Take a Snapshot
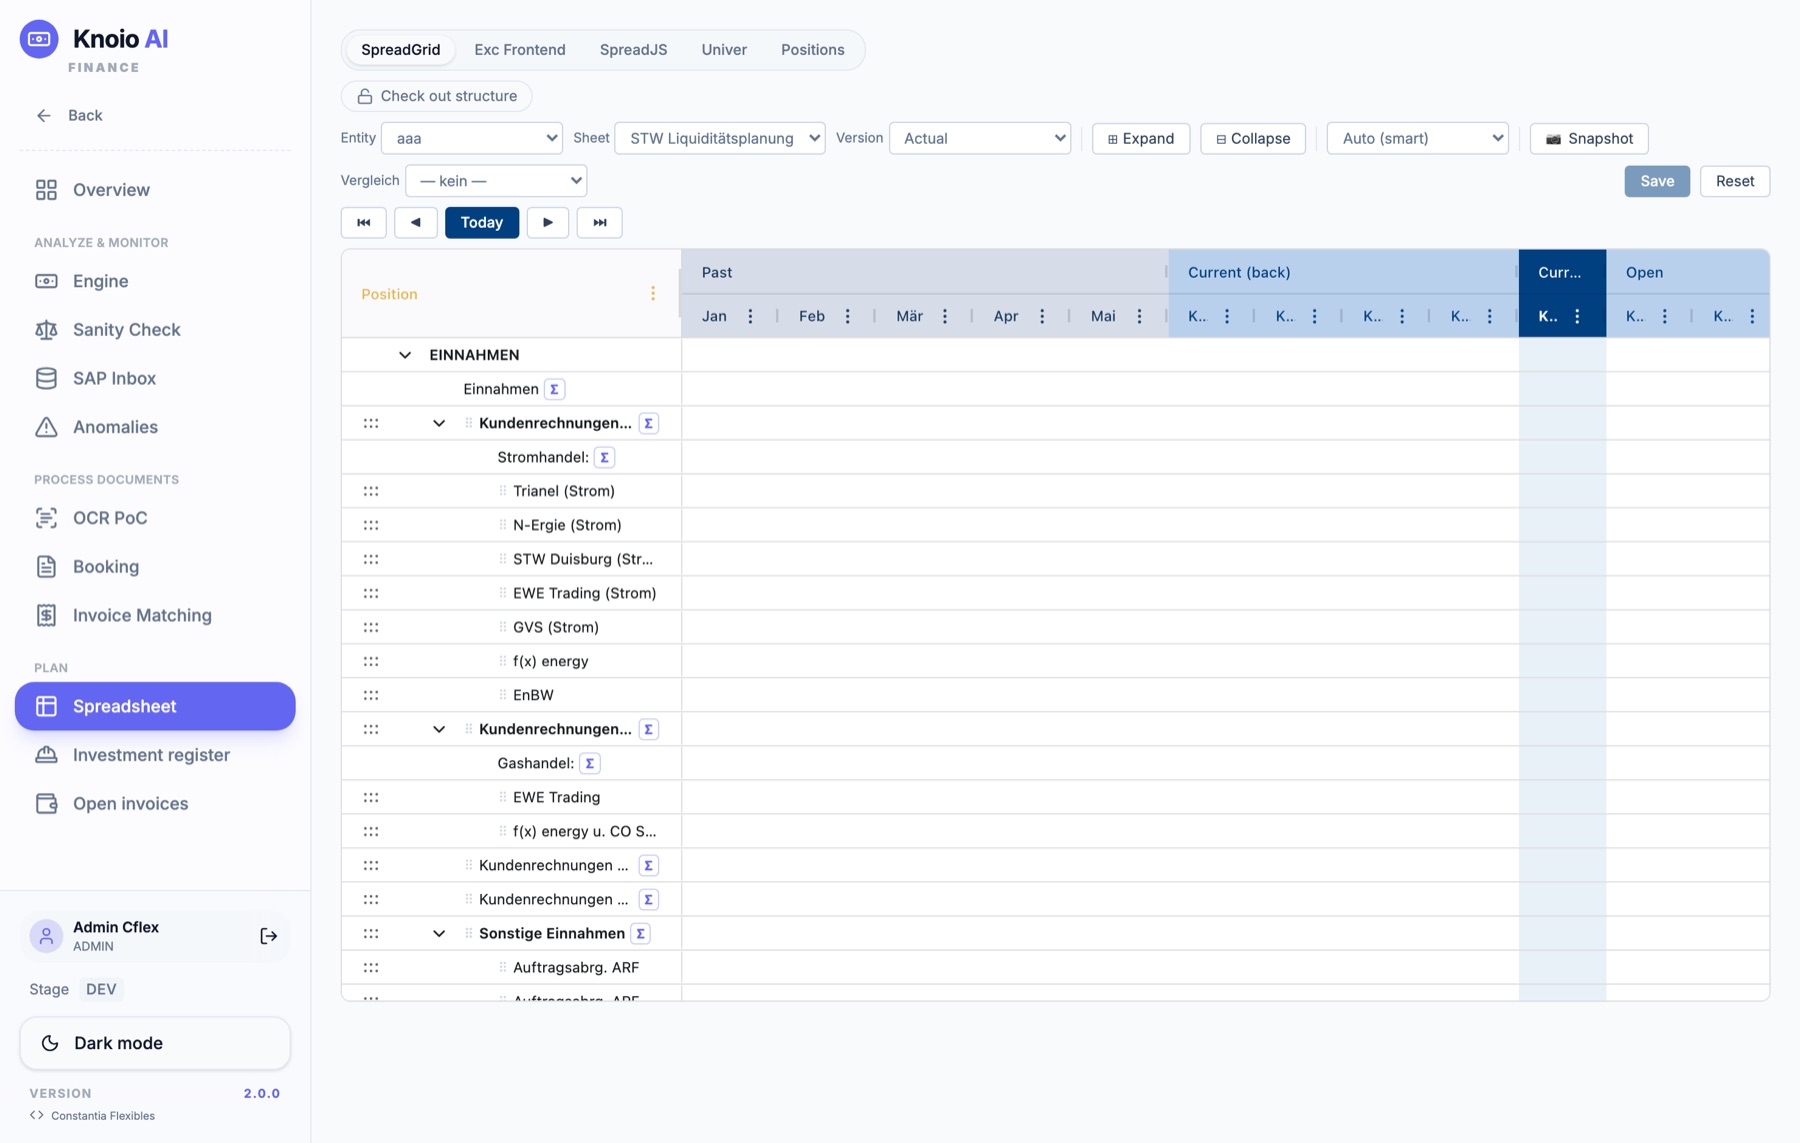This screenshot has width=1800, height=1143. coord(1589,138)
